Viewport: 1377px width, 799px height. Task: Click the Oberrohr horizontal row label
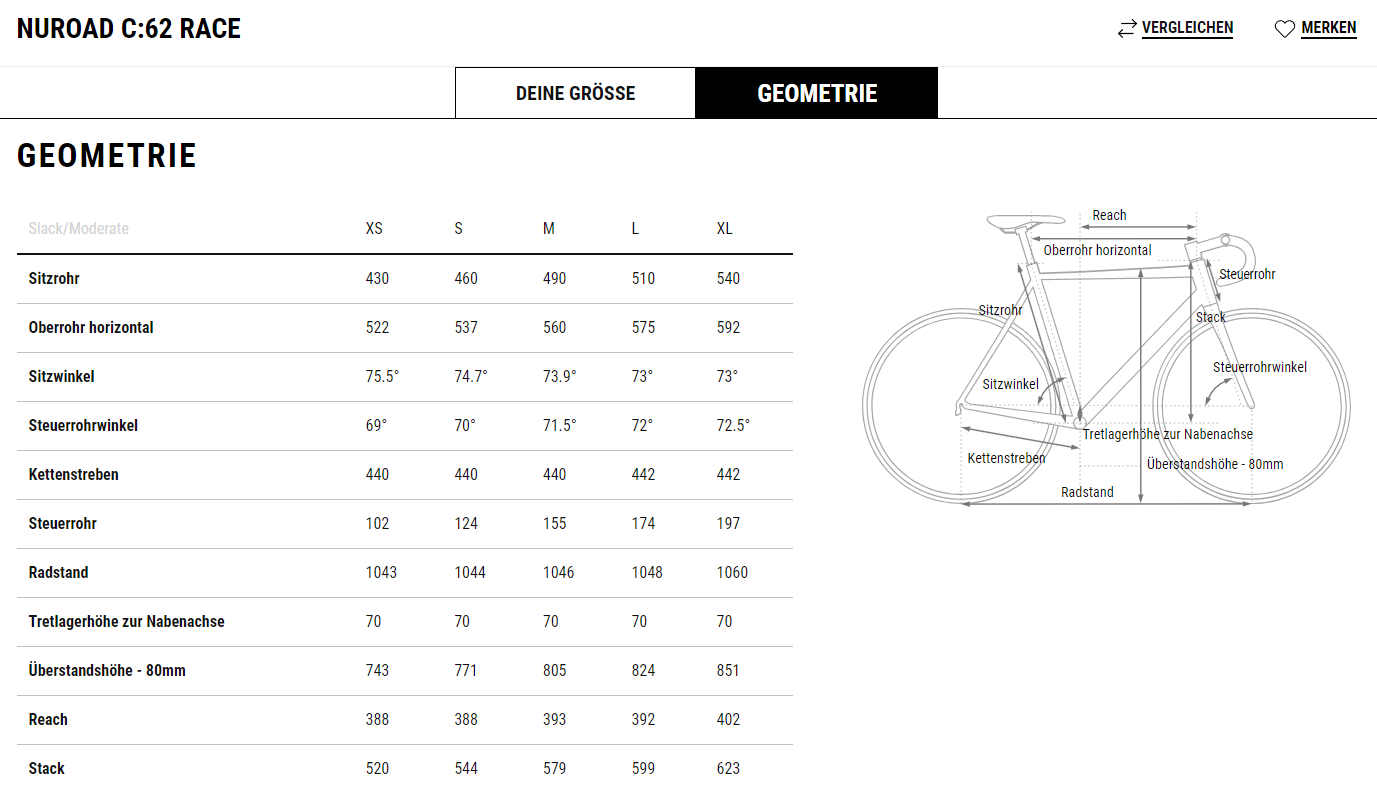point(91,327)
